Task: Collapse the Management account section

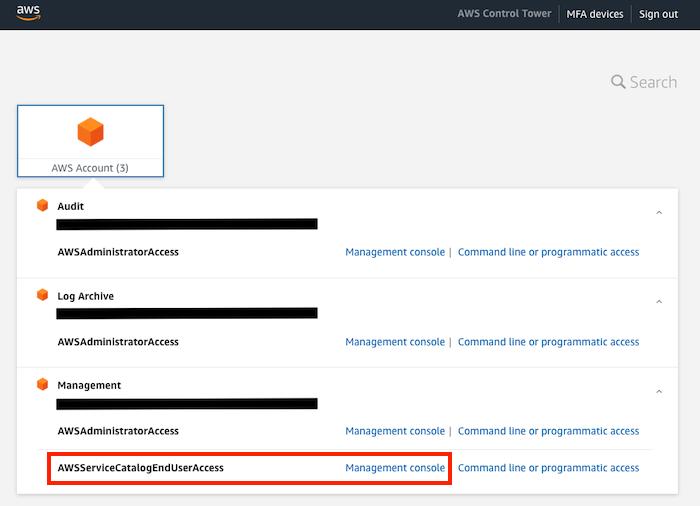Action: tap(659, 392)
